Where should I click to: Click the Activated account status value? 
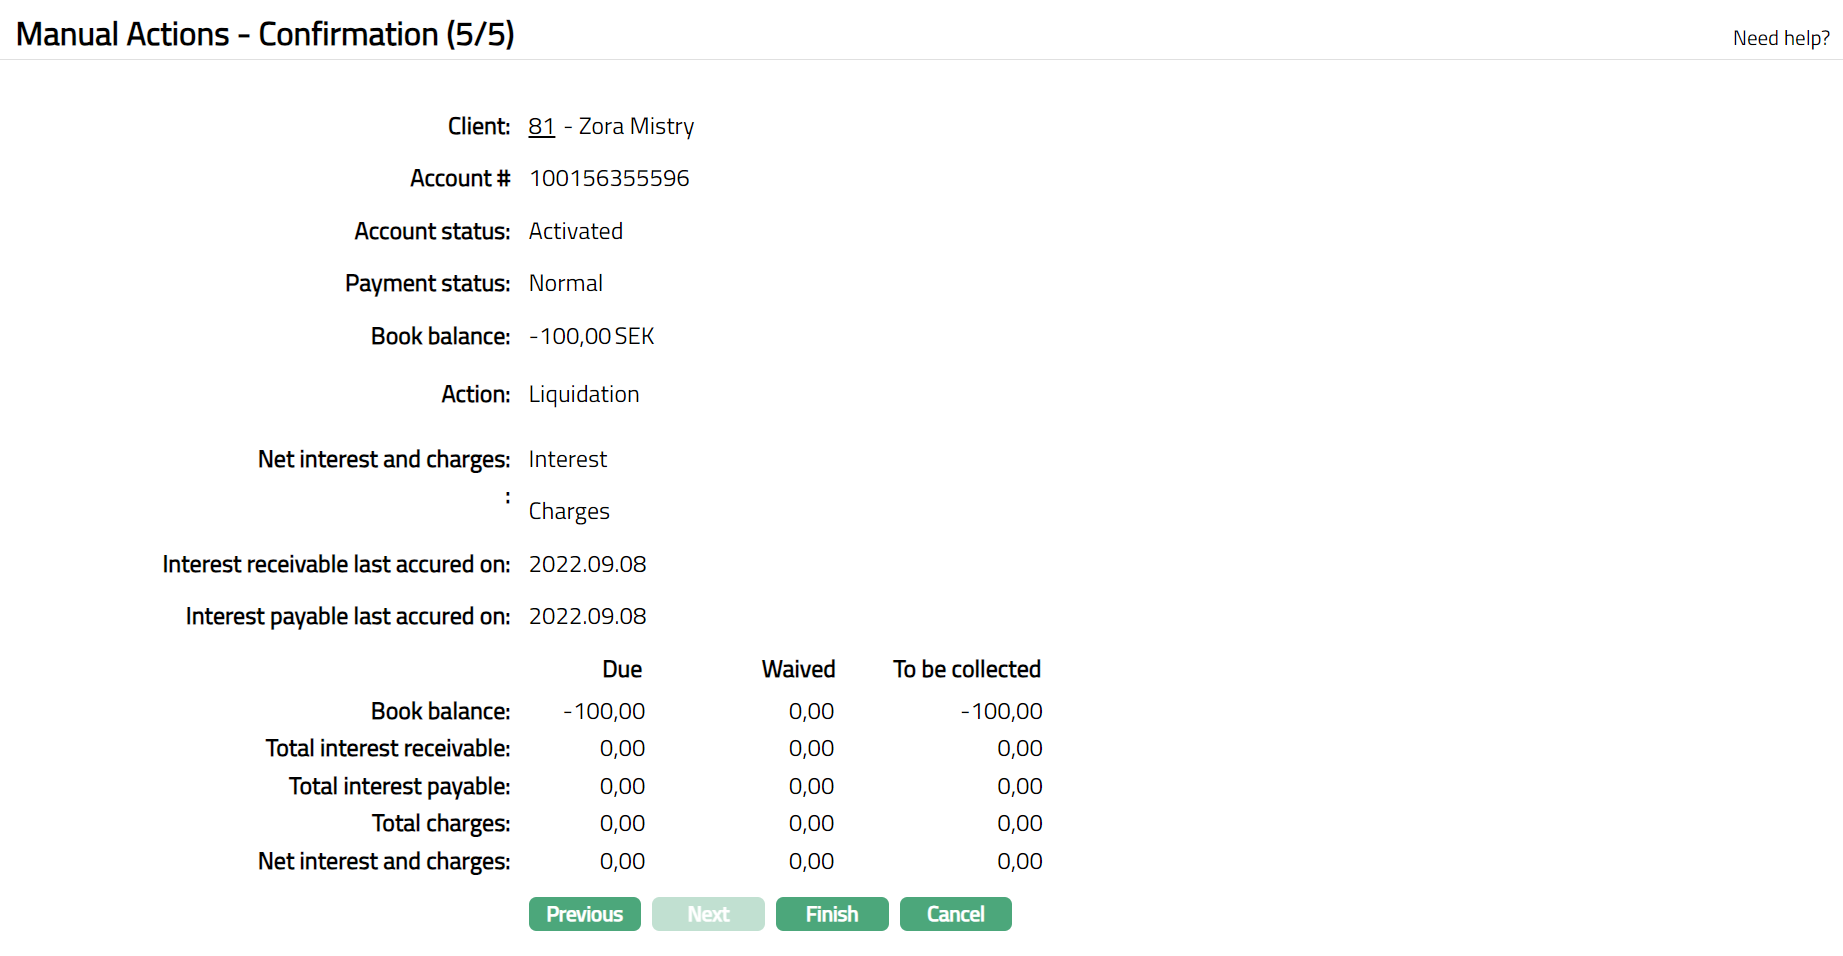575,232
